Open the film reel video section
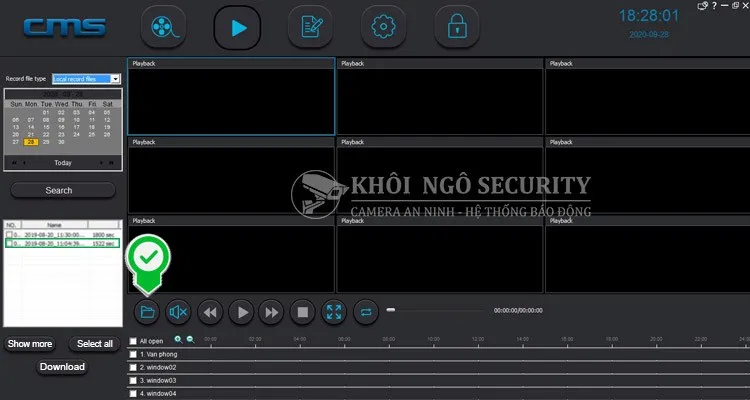This screenshot has height=400, width=750. coord(163,27)
